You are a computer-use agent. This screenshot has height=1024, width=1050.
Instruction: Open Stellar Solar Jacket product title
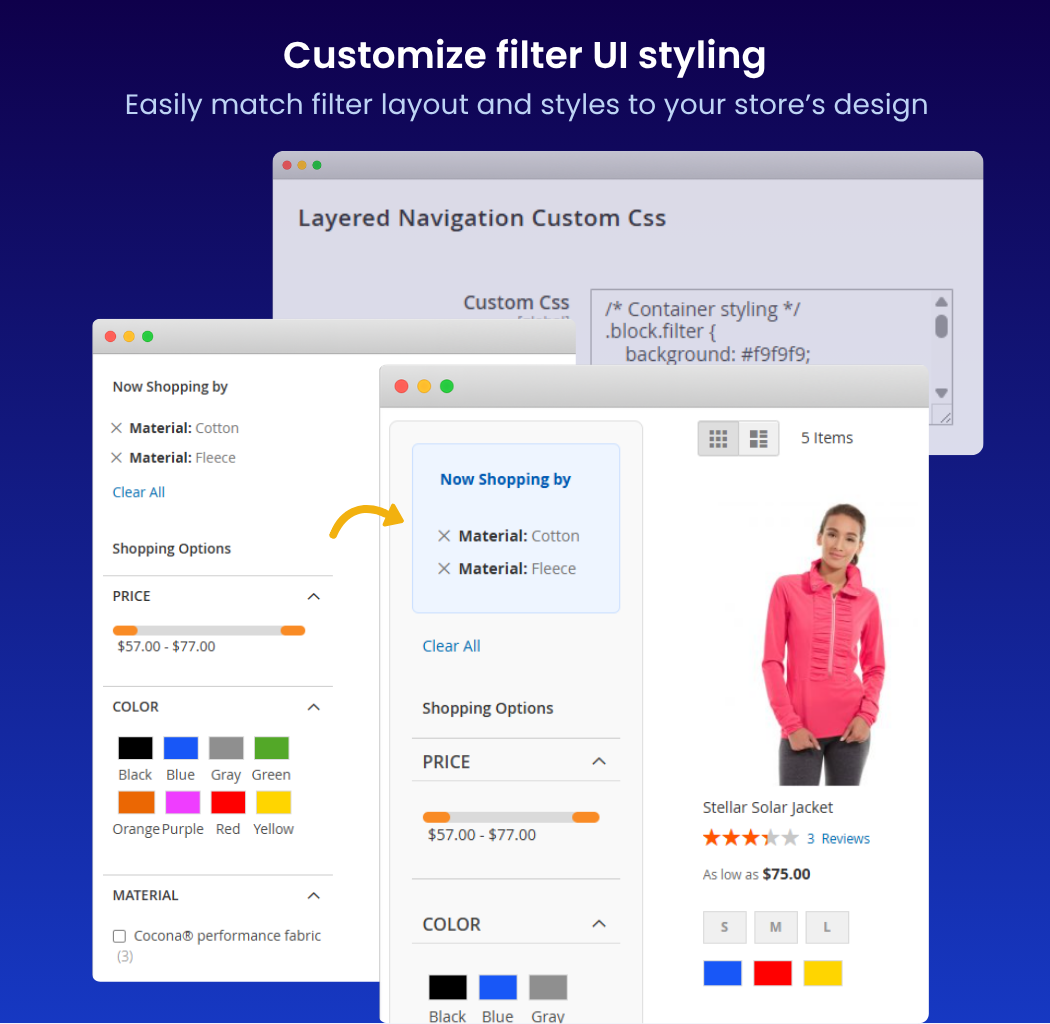pyautogui.click(x=767, y=808)
